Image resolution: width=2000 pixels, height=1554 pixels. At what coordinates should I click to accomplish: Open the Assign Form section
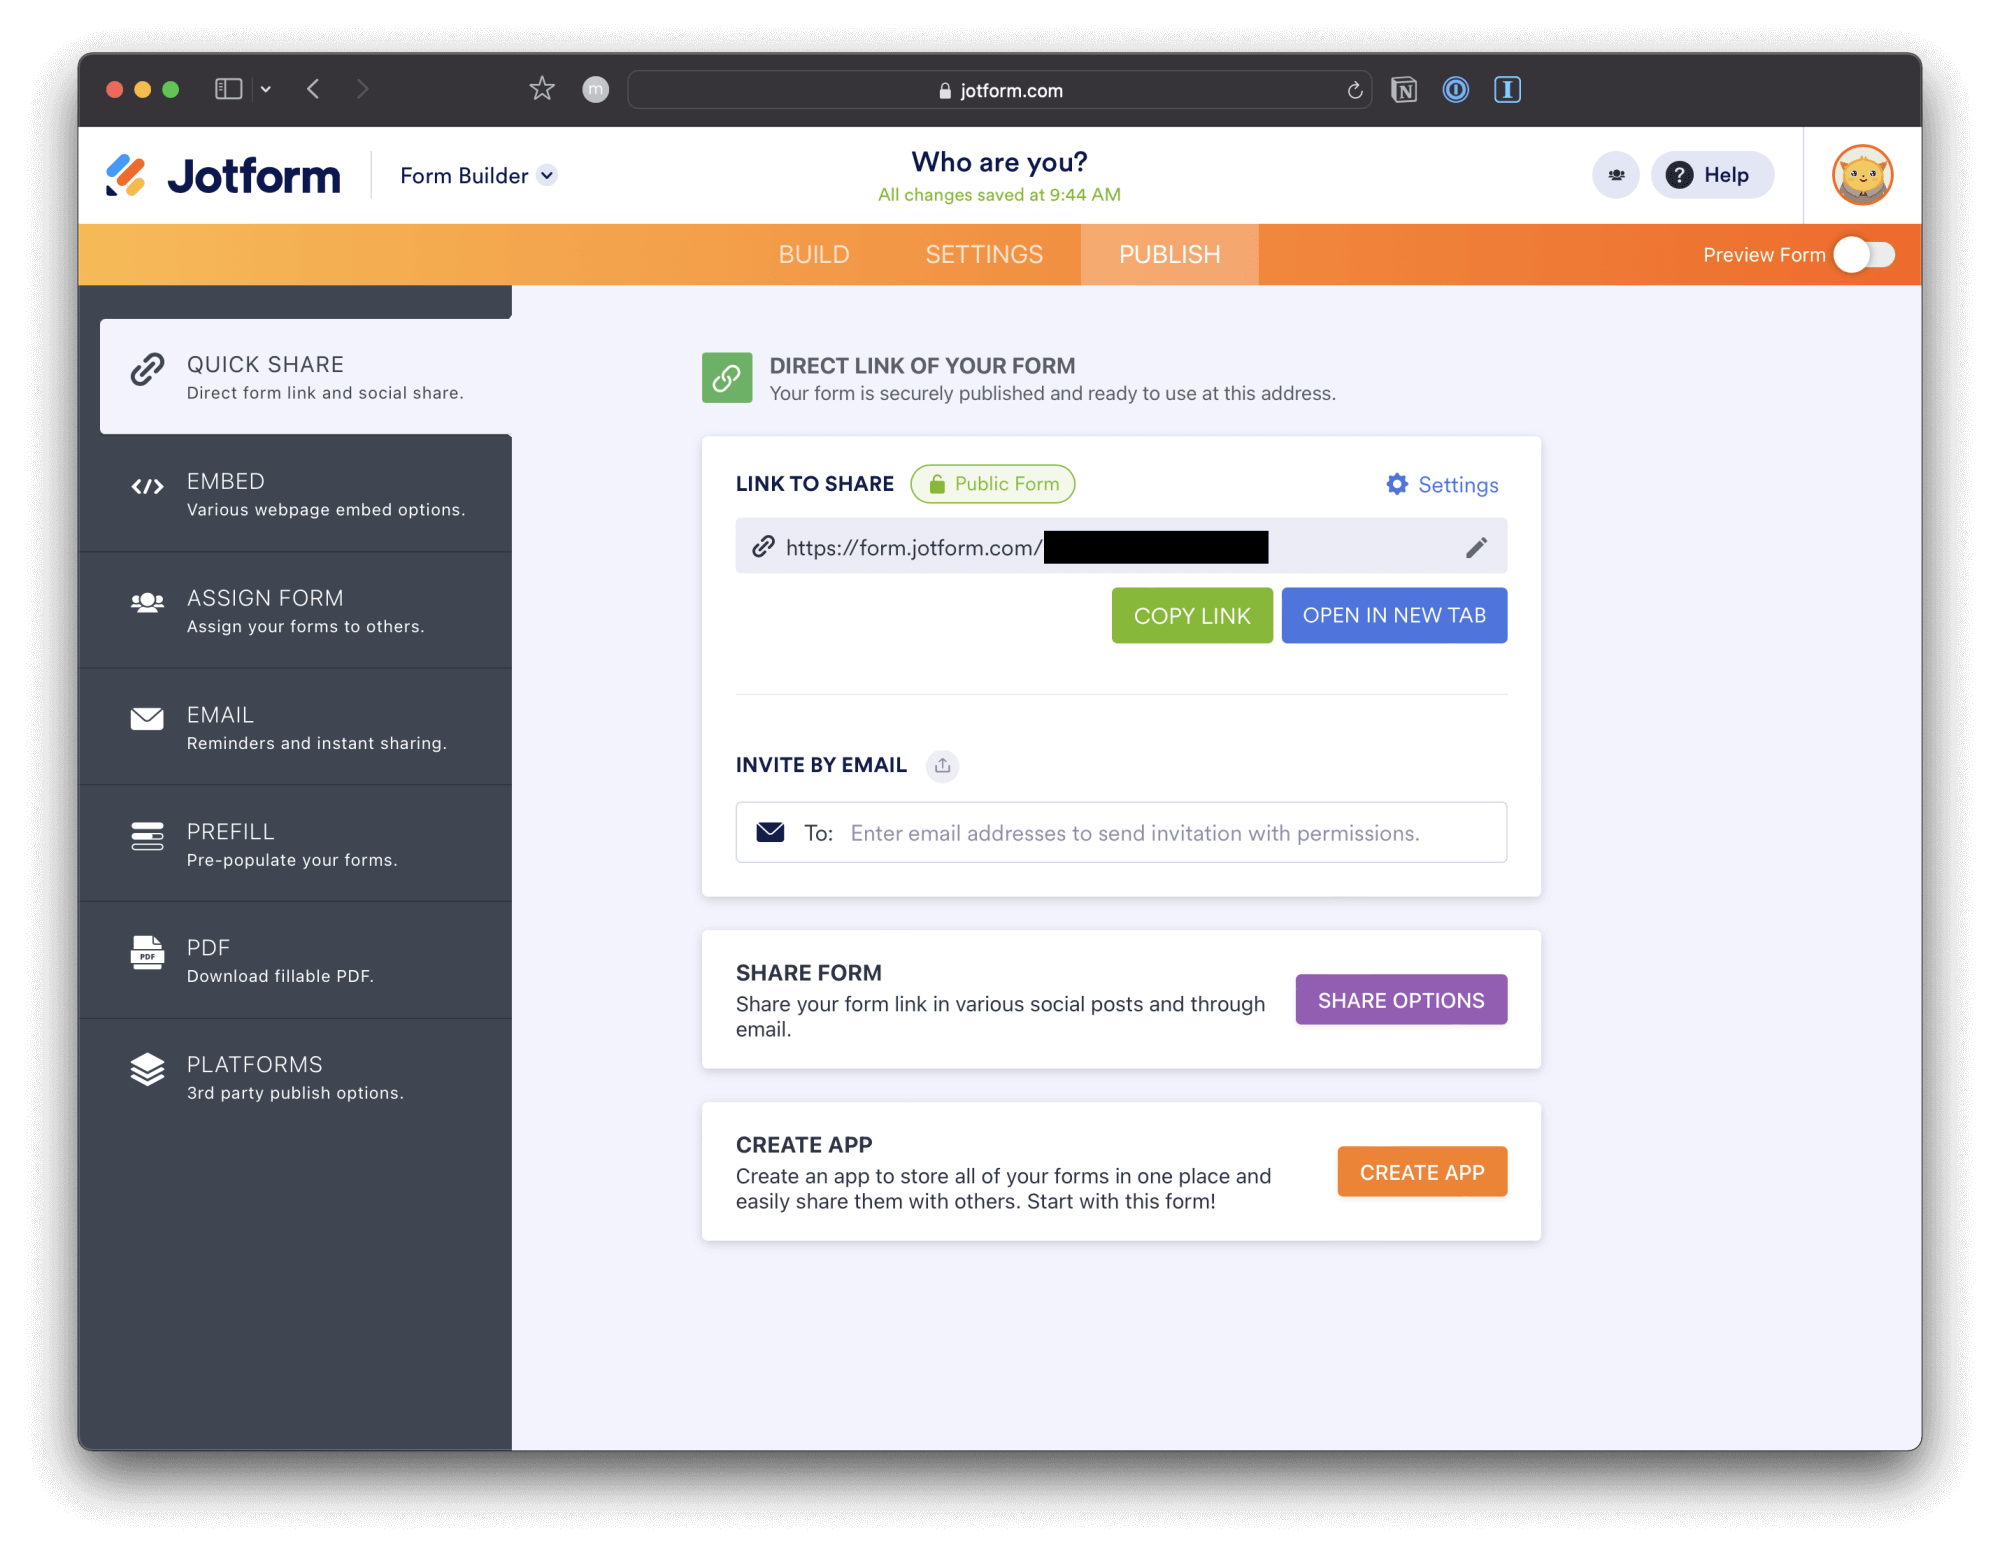(x=296, y=610)
